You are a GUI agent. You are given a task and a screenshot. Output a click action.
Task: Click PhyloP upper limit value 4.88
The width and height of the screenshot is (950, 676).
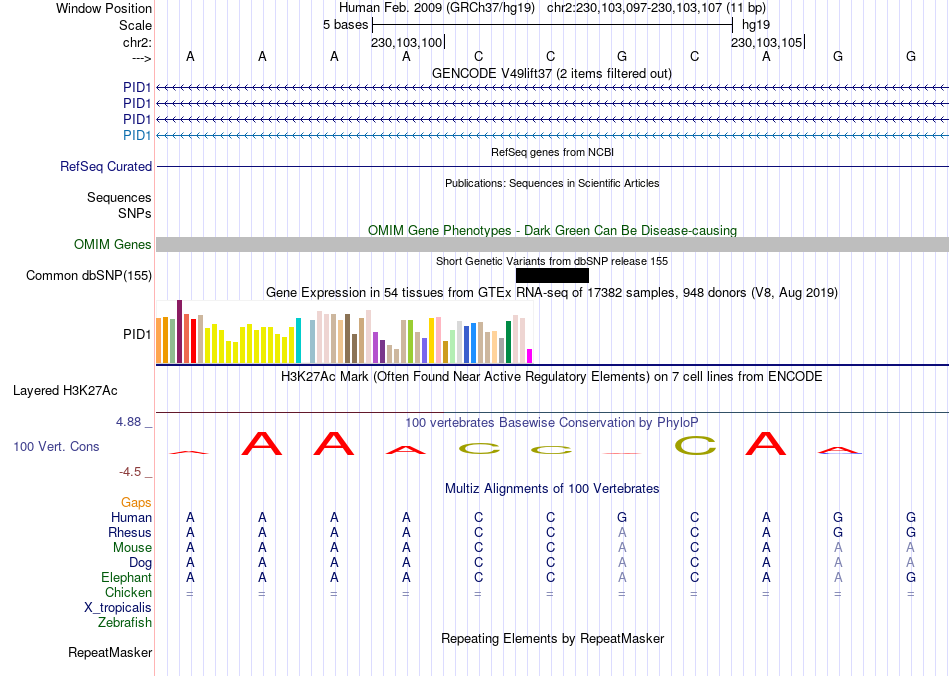pyautogui.click(x=128, y=422)
